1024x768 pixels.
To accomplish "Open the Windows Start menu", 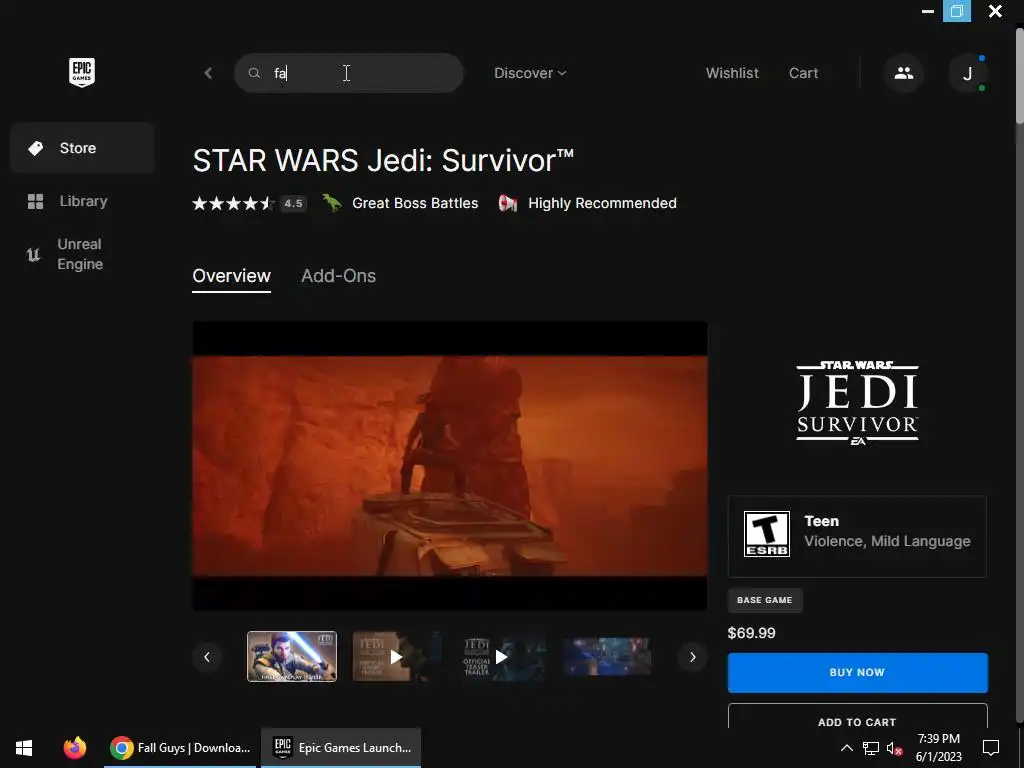I will point(24,748).
